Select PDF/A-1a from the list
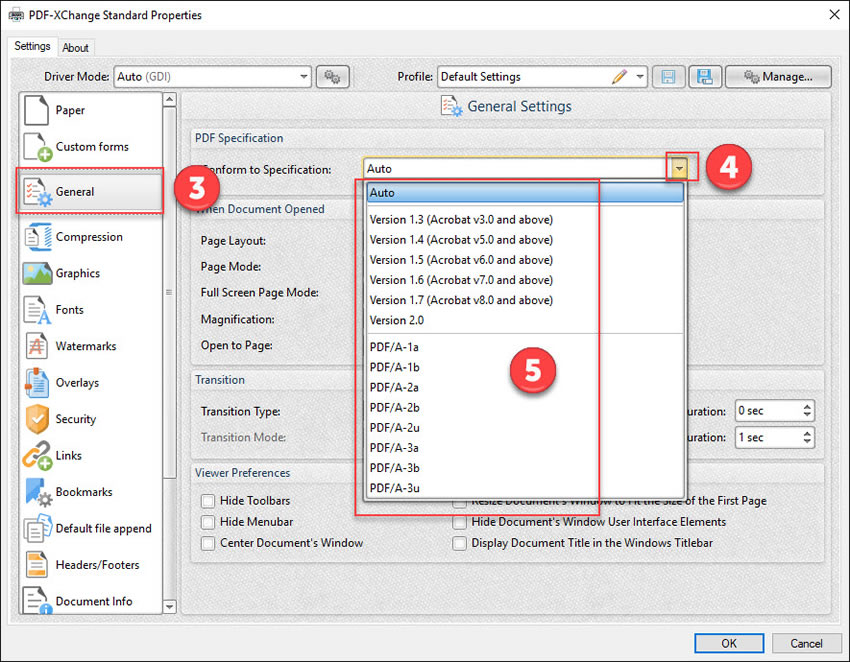The image size is (850, 662). coord(525,347)
